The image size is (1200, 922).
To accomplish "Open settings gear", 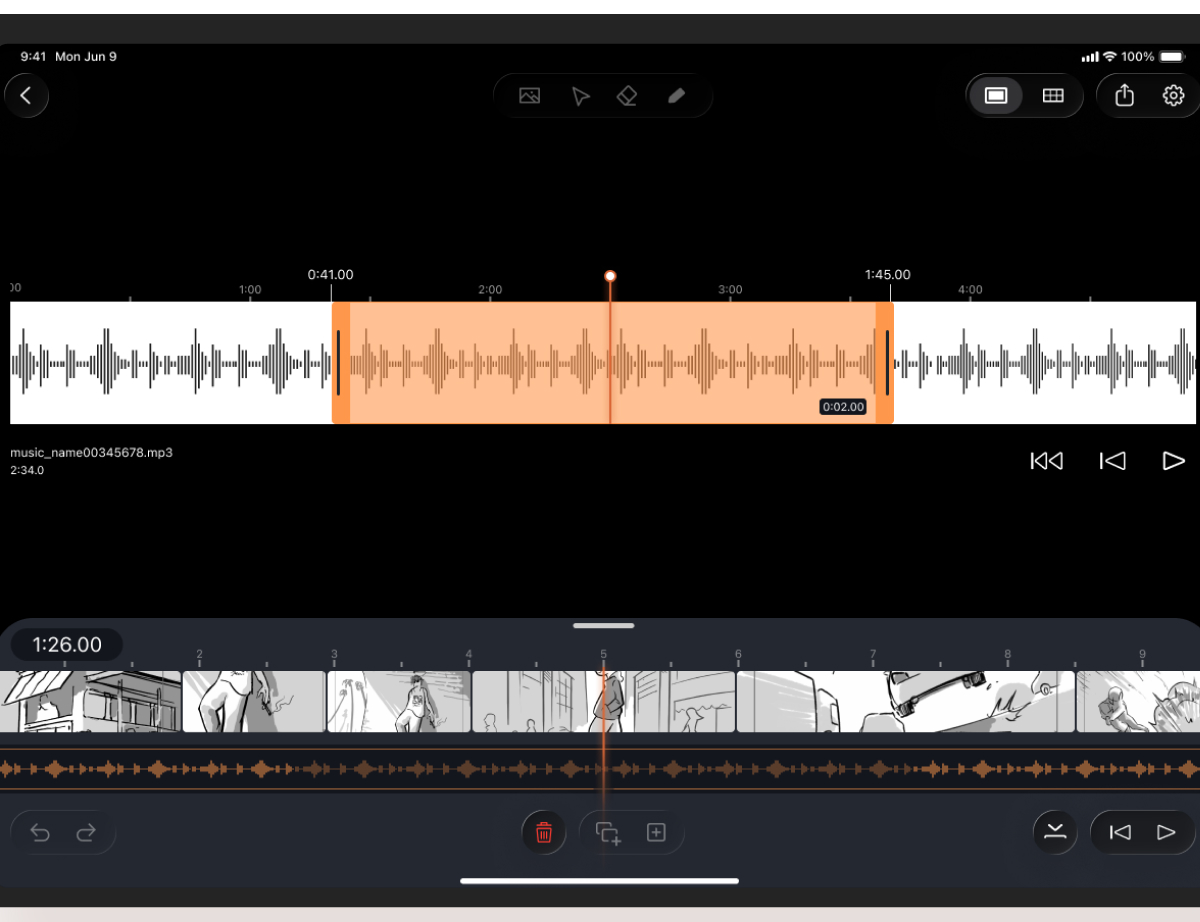I will pyautogui.click(x=1173, y=96).
